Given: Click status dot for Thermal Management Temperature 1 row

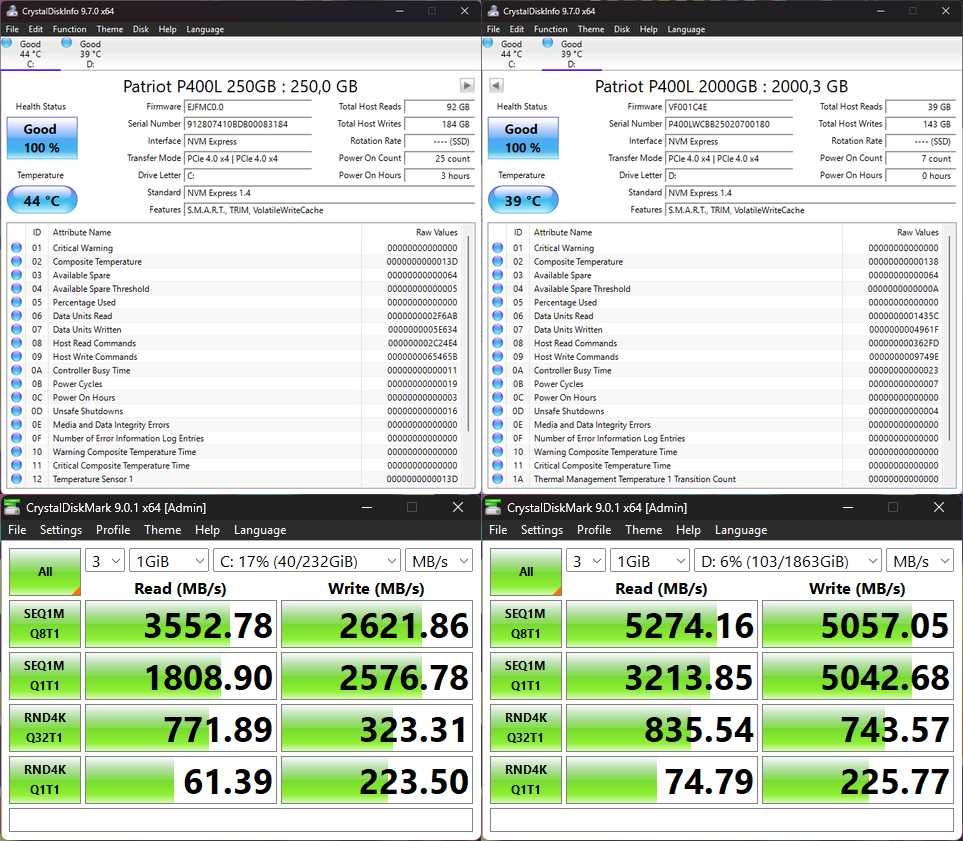Looking at the screenshot, I should (497, 479).
